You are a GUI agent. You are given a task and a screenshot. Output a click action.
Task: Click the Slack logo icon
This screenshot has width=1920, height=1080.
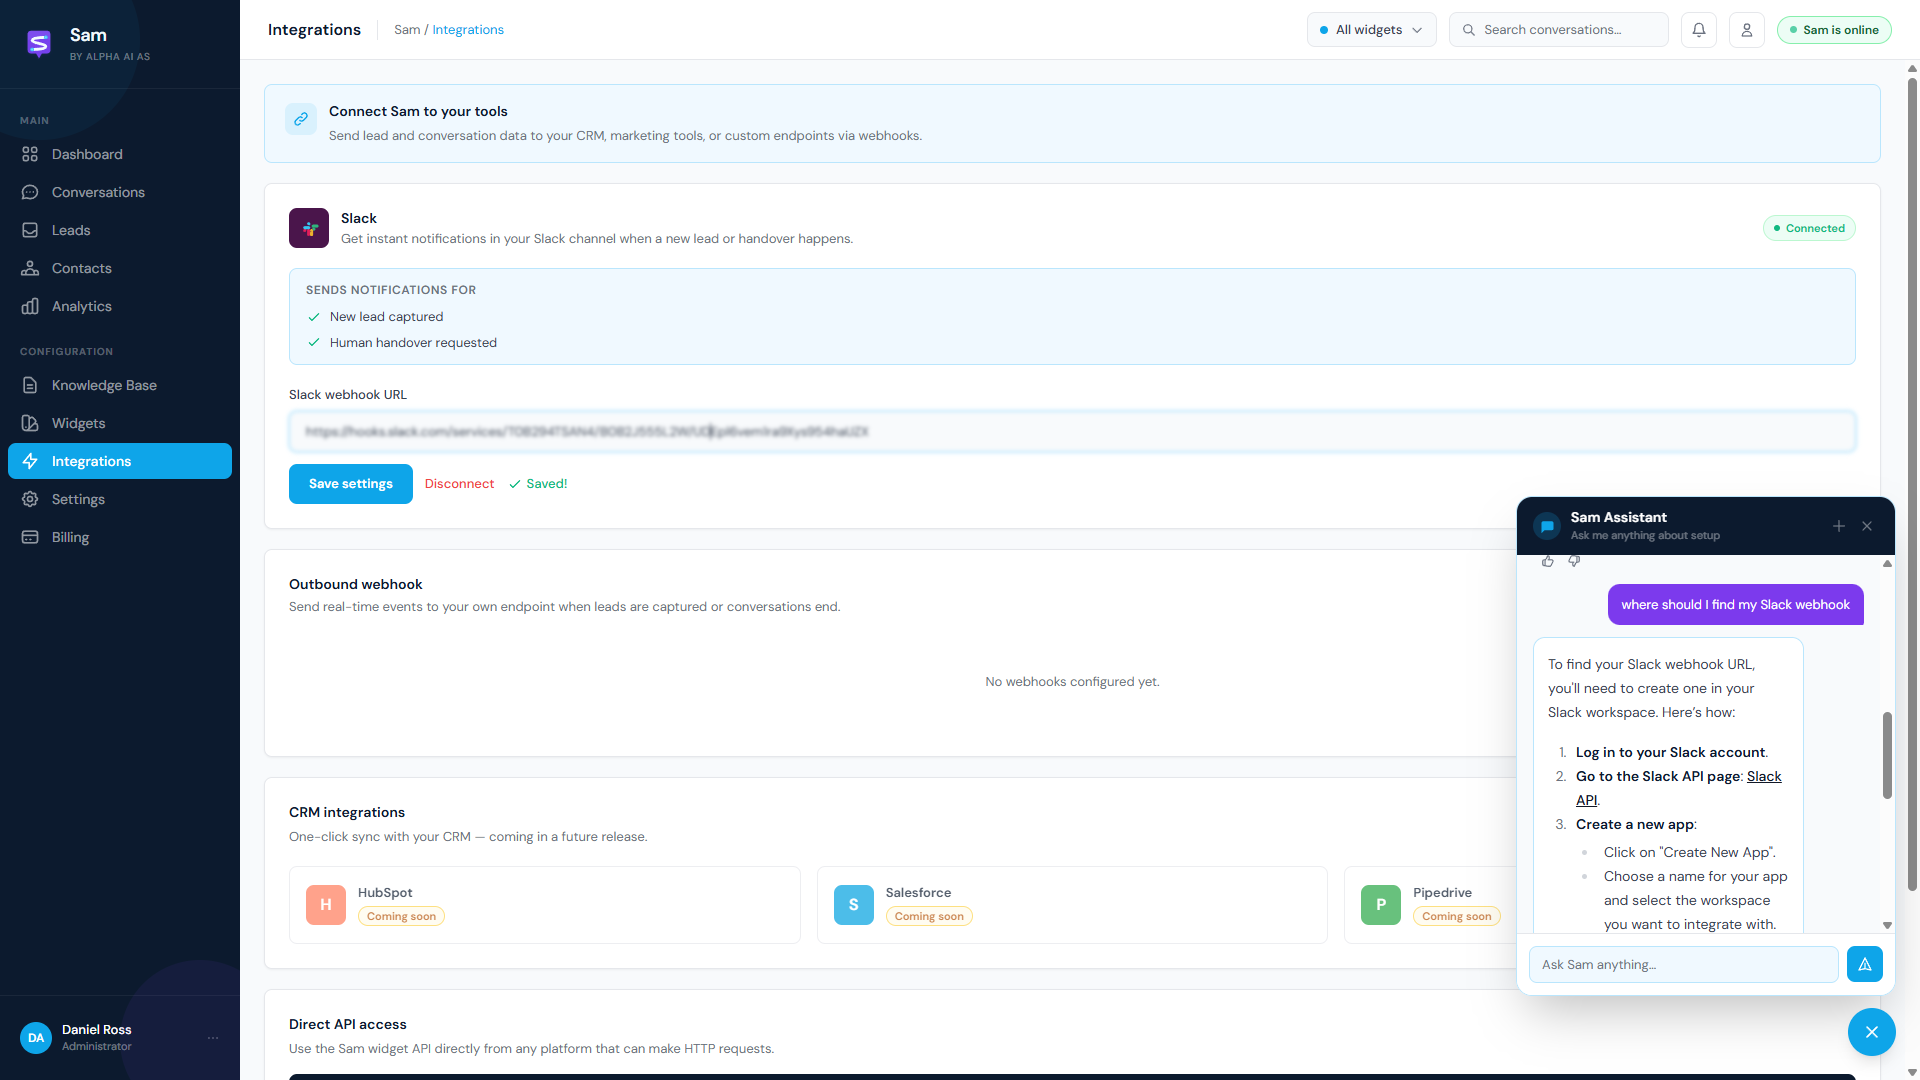(309, 228)
